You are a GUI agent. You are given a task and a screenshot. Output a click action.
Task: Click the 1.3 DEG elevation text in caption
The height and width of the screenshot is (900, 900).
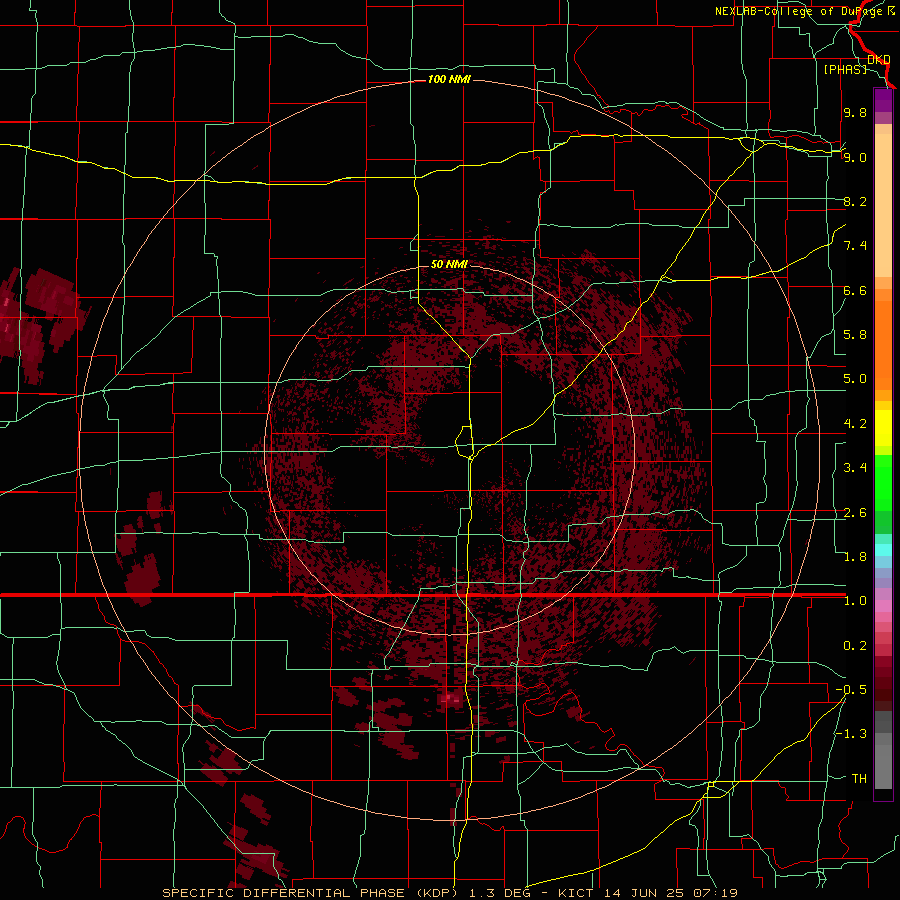[501, 893]
